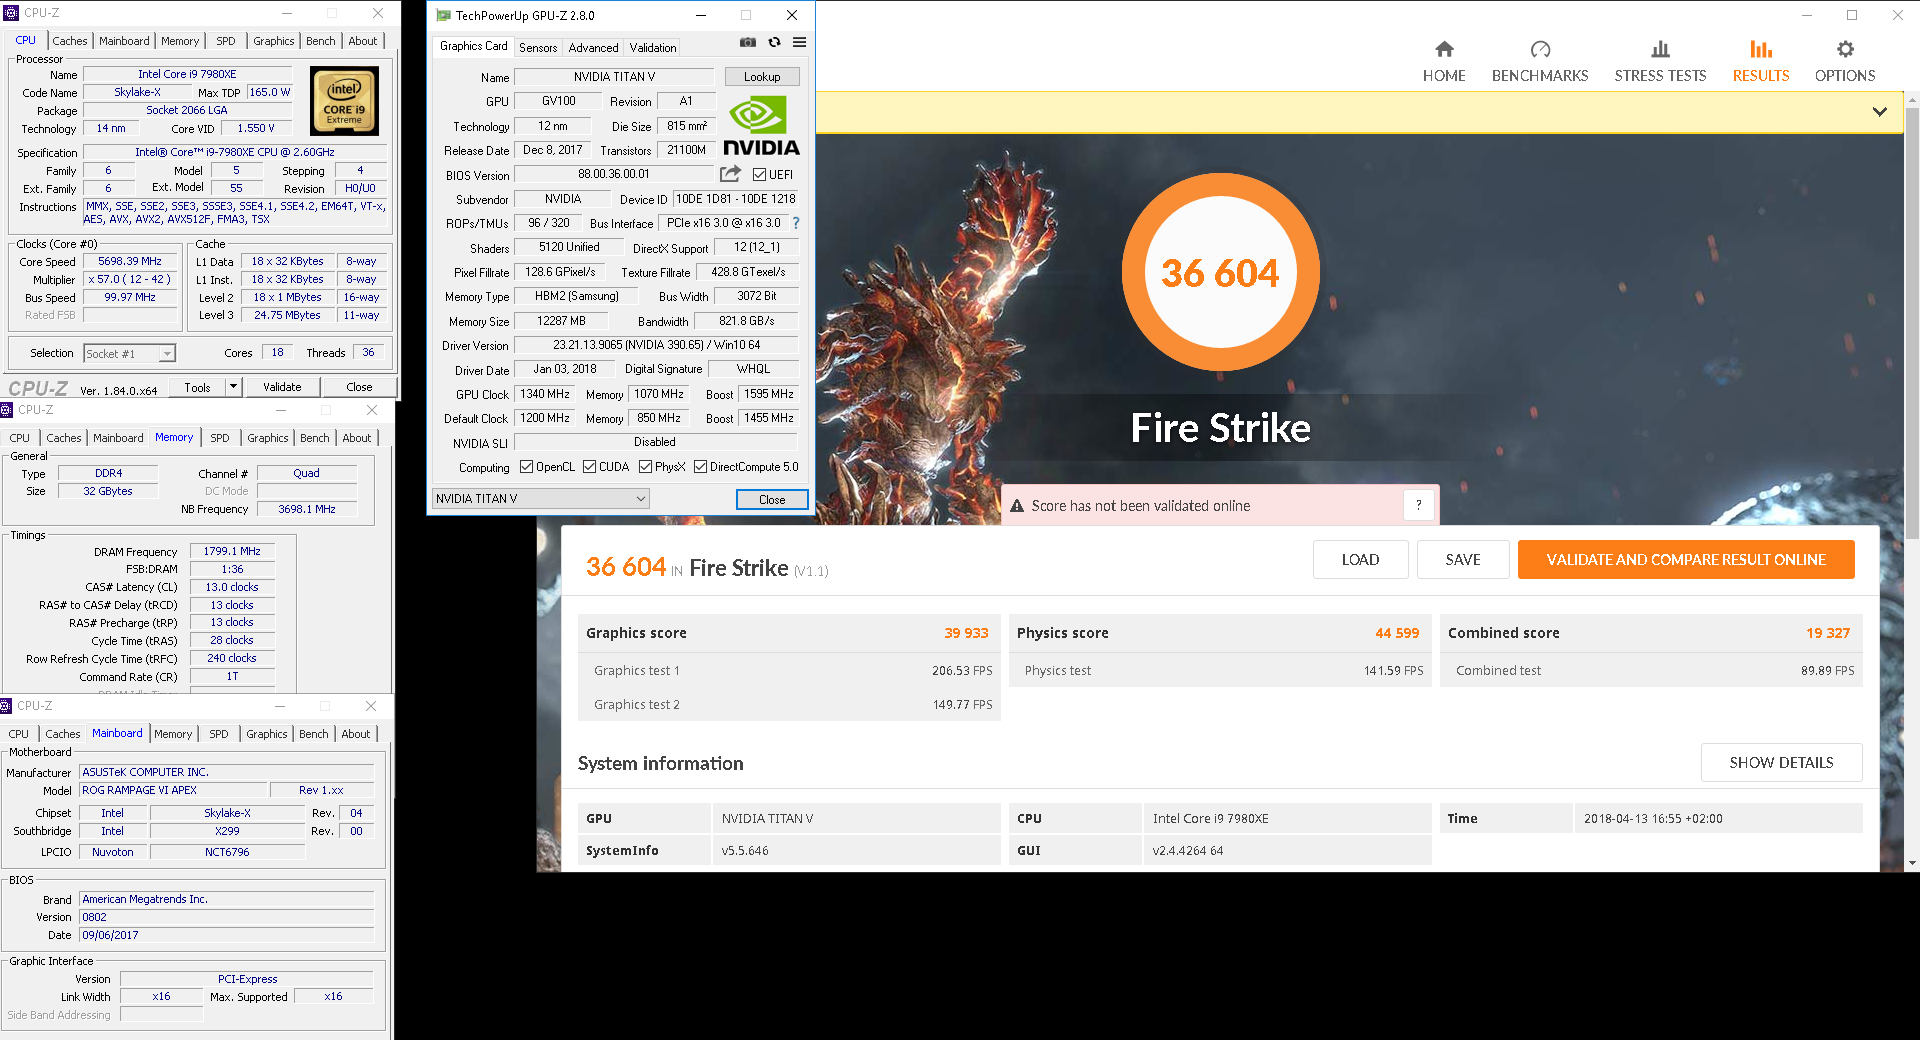Open help for the unvalidated score message
Image resolution: width=1920 pixels, height=1040 pixels.
(1418, 505)
